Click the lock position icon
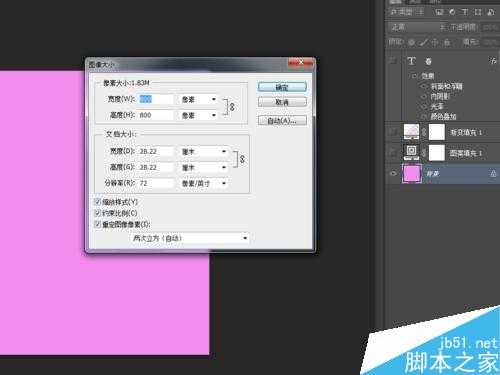The height and width of the screenshot is (375, 500). 435,42
